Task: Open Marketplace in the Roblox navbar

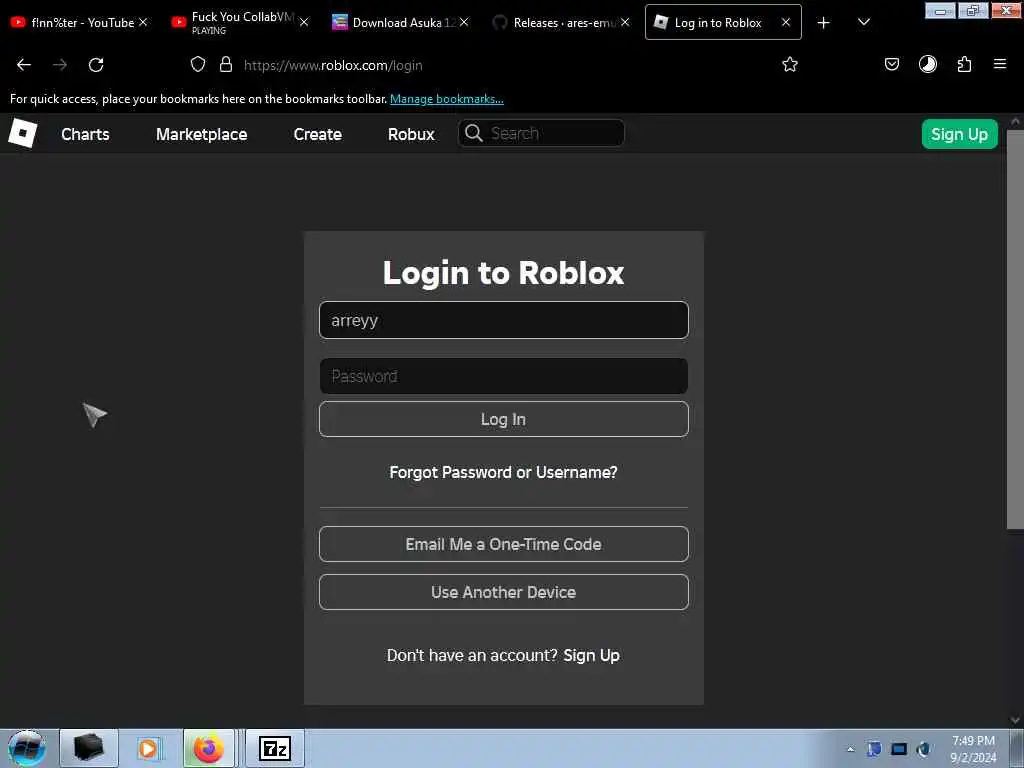Action: pos(201,134)
